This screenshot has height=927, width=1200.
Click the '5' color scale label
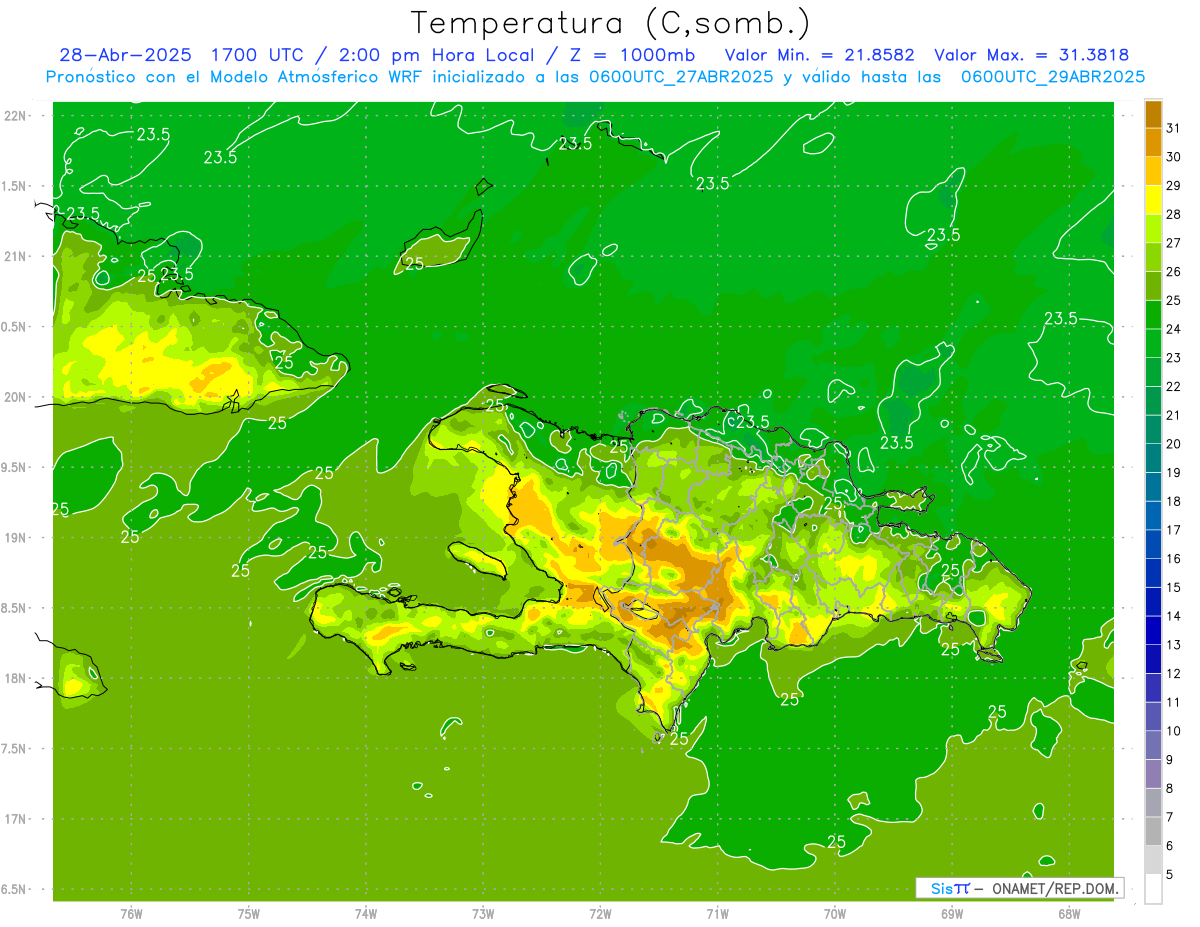pyautogui.click(x=1170, y=875)
